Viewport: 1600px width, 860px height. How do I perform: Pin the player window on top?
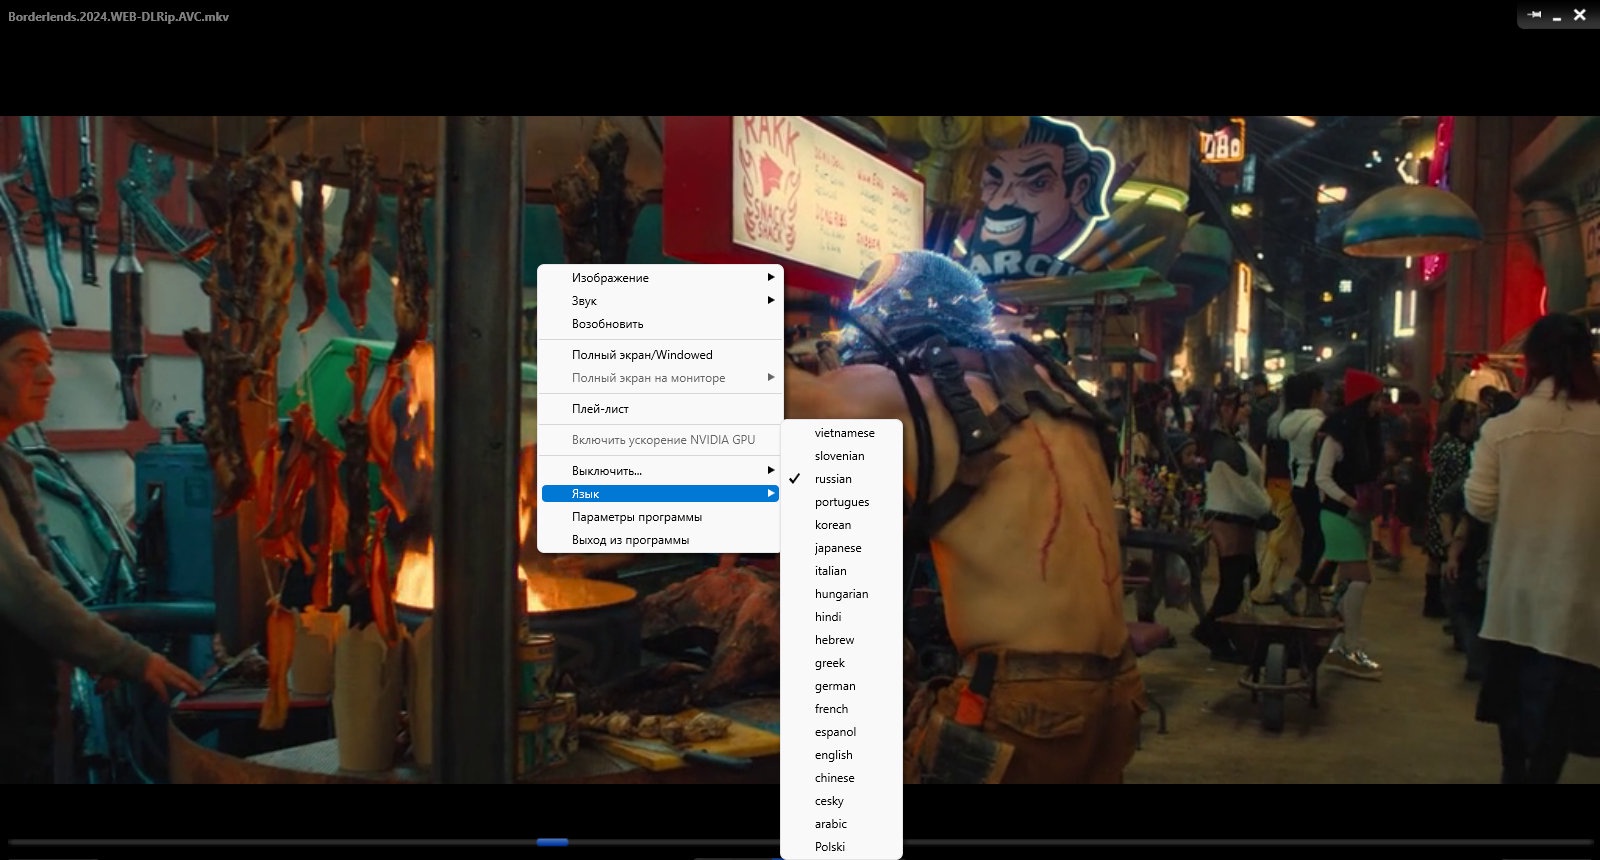[1535, 15]
